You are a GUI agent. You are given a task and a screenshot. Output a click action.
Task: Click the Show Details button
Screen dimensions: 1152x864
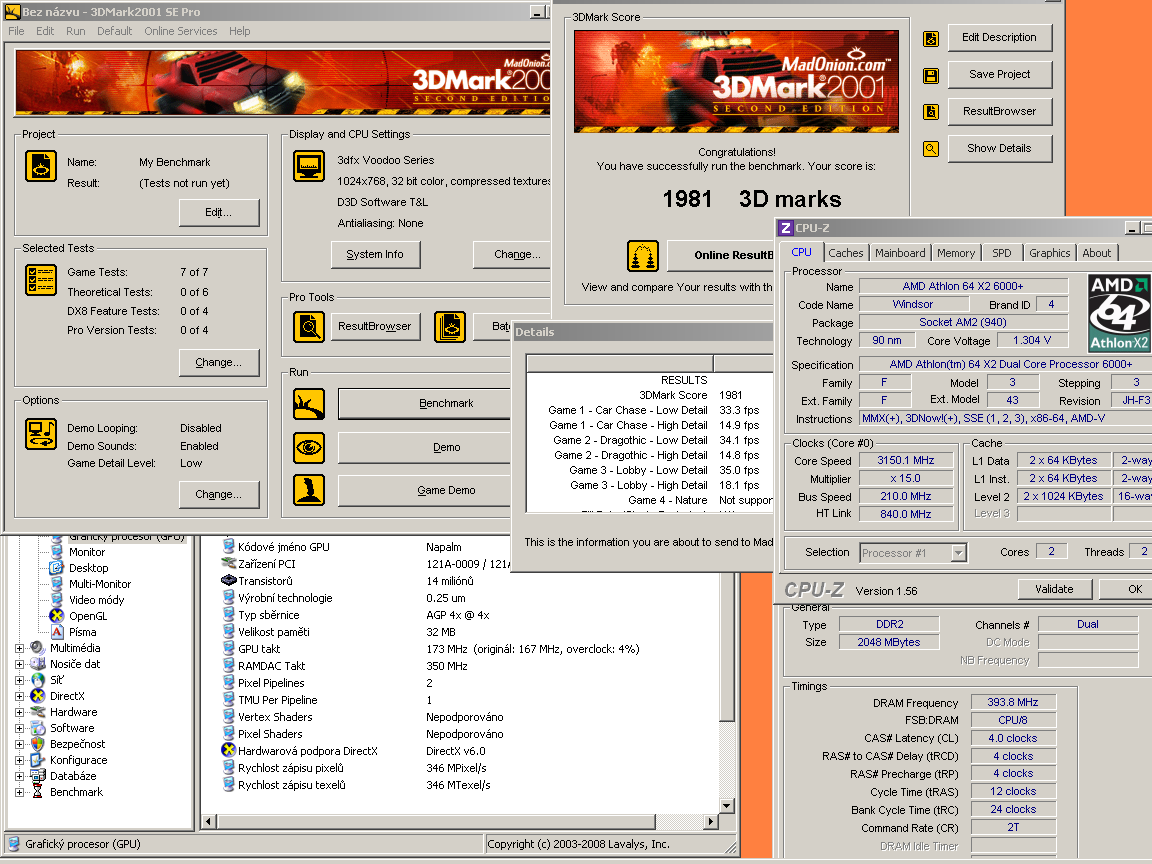click(999, 148)
